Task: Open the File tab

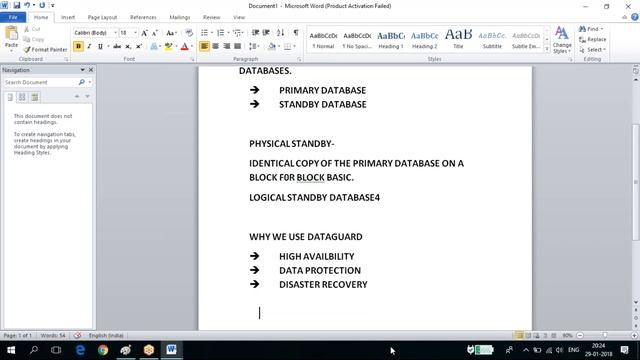Action: click(x=13, y=17)
